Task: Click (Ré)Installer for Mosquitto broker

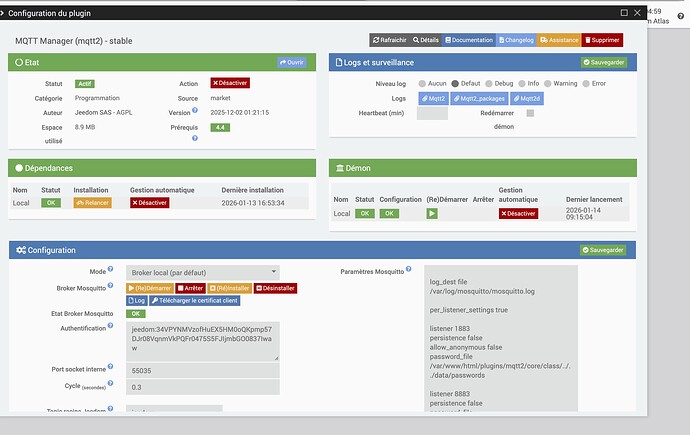Action: [229, 288]
